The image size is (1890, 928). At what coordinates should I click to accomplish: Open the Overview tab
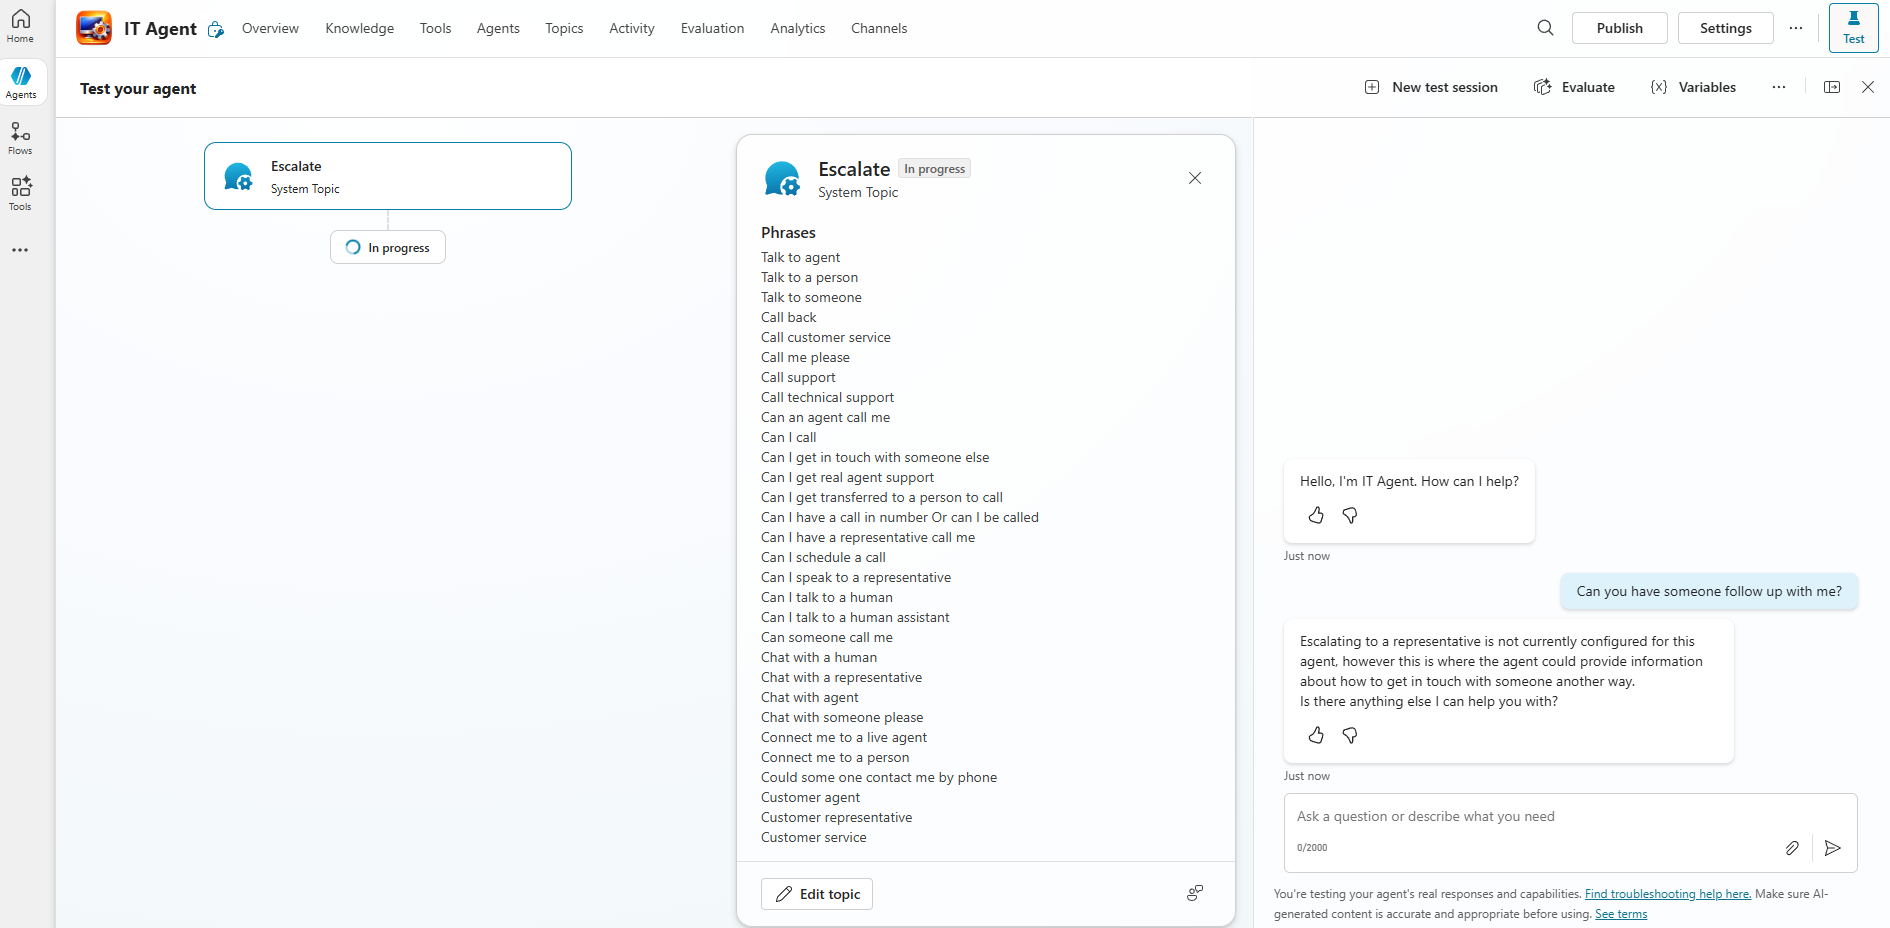point(270,28)
